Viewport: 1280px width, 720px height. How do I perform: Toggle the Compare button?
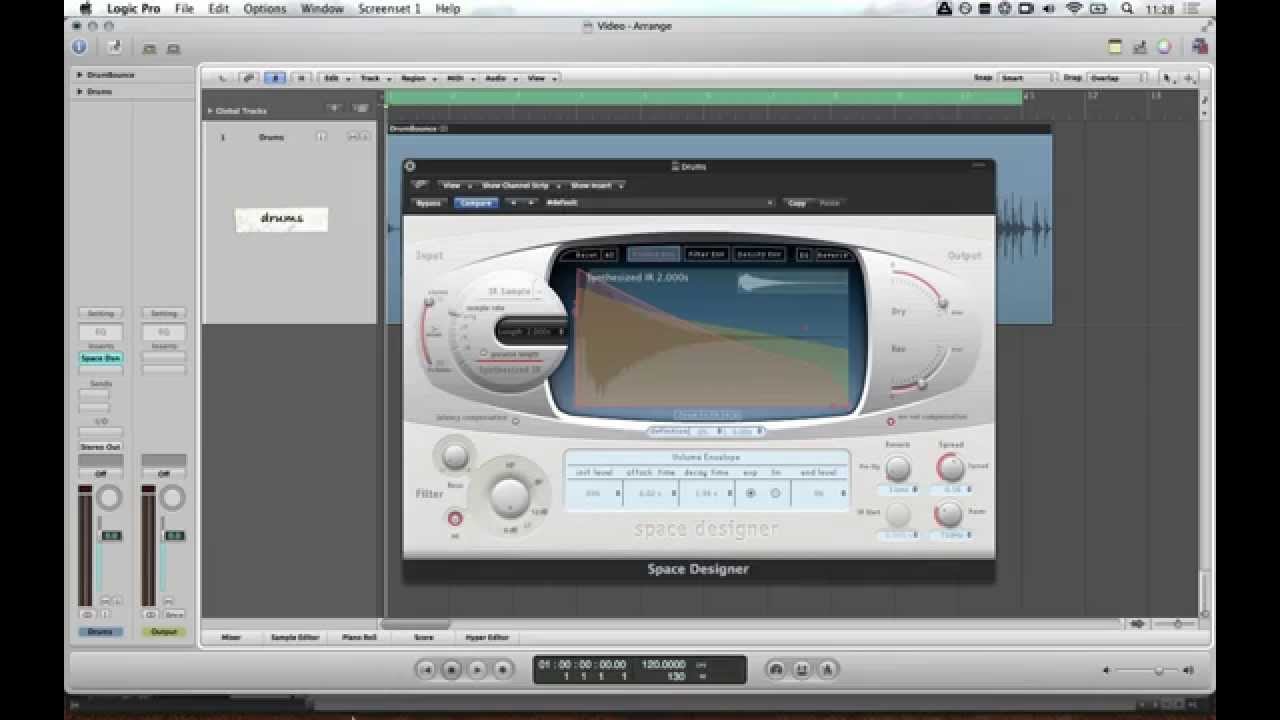click(476, 203)
